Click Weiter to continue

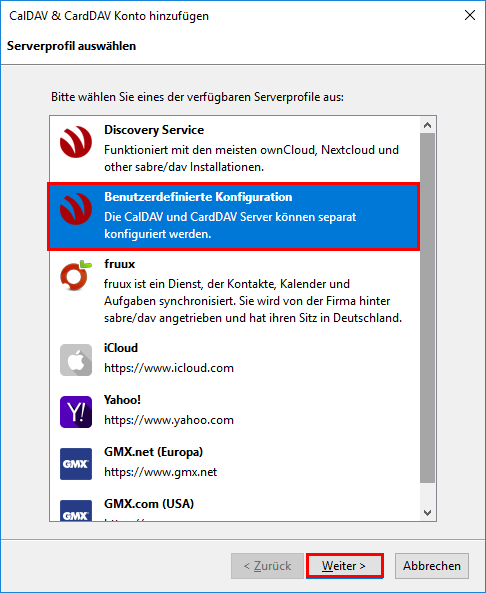click(x=344, y=566)
